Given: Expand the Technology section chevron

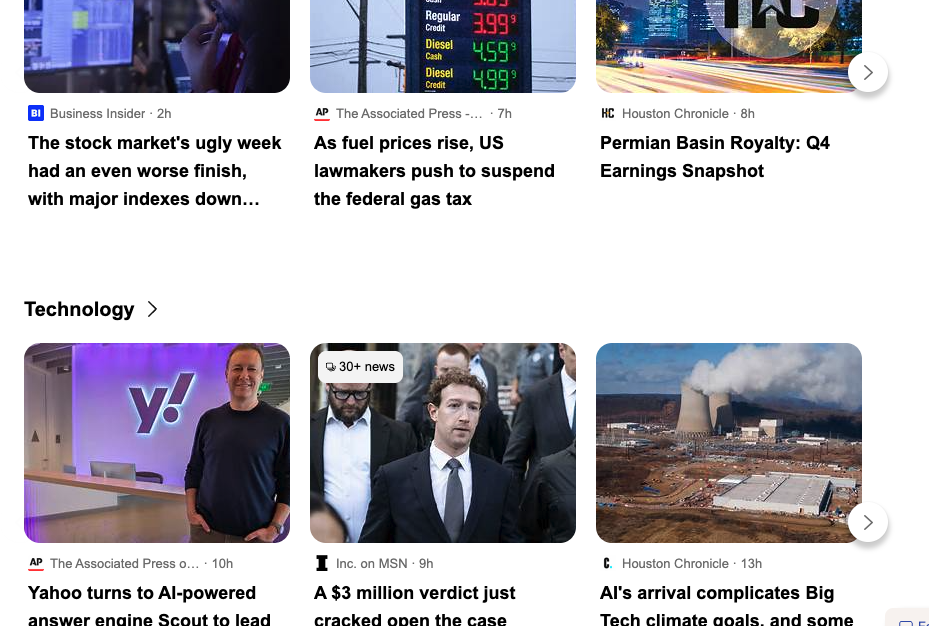Looking at the screenshot, I should tap(152, 309).
